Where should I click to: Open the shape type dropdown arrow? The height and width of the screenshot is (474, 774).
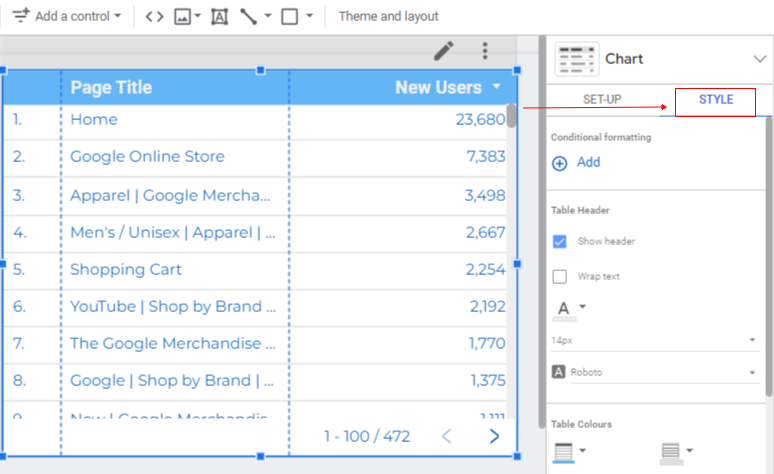(310, 16)
